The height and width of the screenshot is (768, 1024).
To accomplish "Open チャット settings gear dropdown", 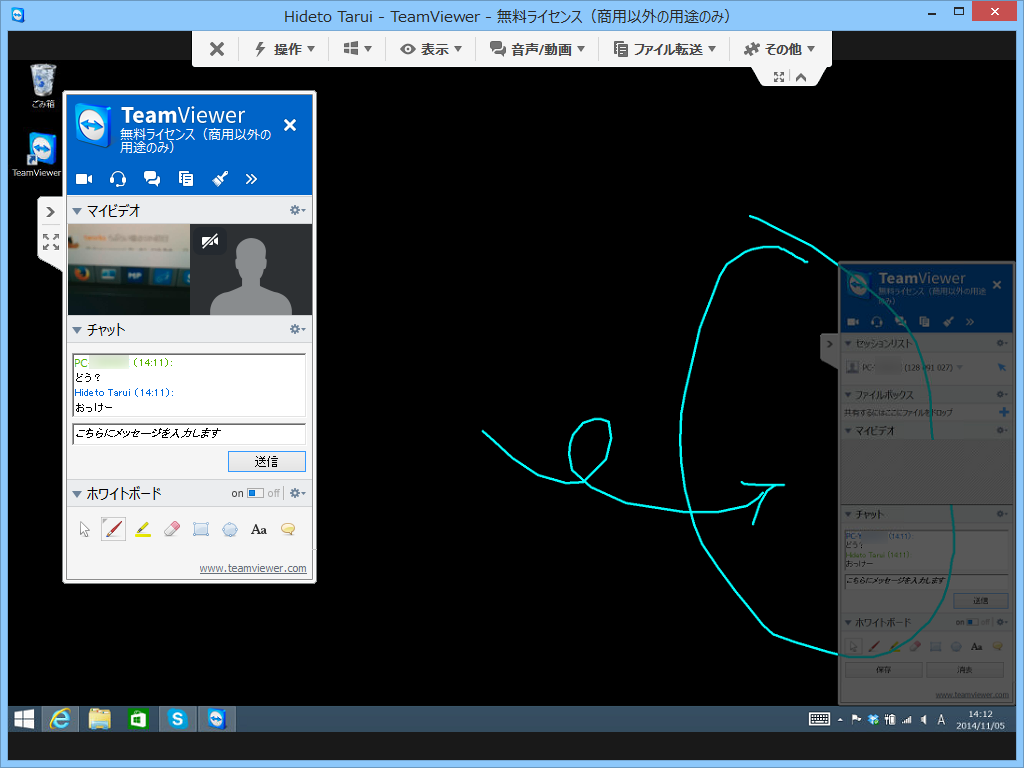I will [298, 329].
